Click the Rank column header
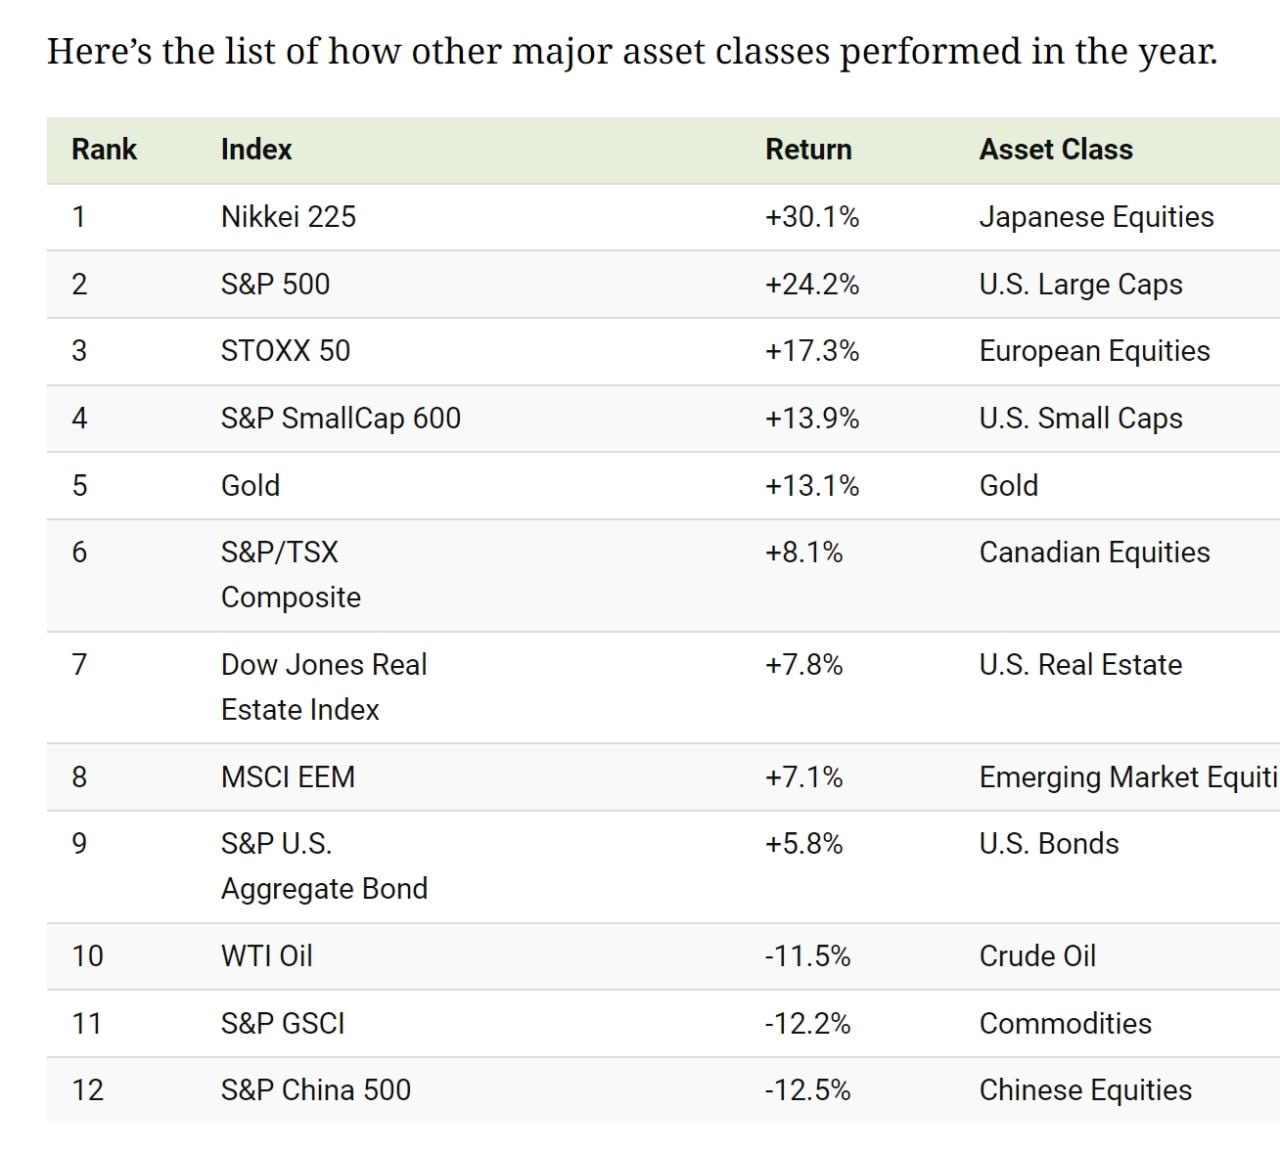This screenshot has width=1280, height=1152. pyautogui.click(x=104, y=150)
